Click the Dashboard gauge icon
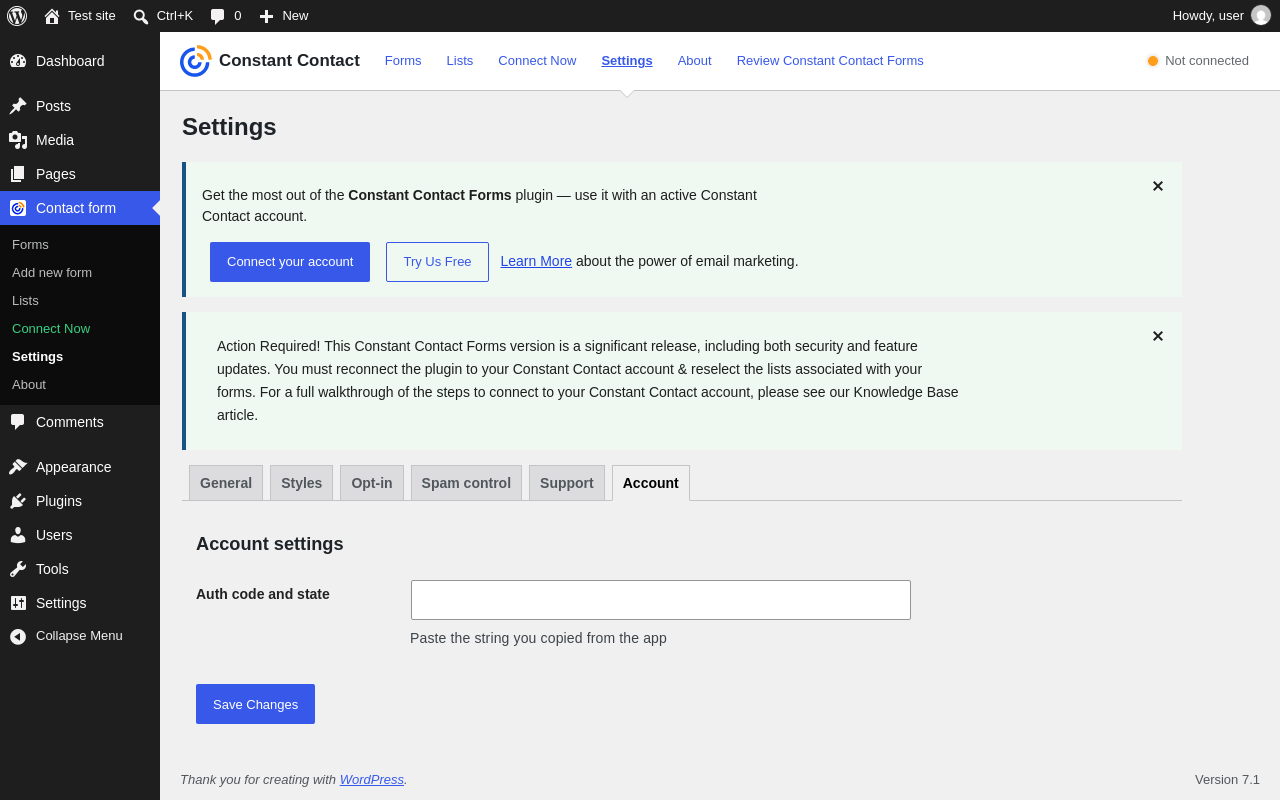1280x800 pixels. click(18, 61)
